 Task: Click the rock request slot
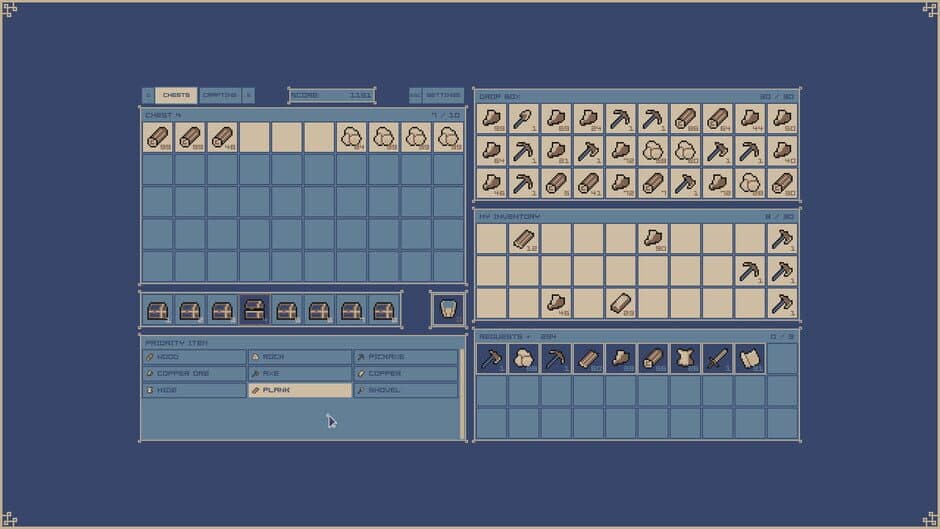523,359
